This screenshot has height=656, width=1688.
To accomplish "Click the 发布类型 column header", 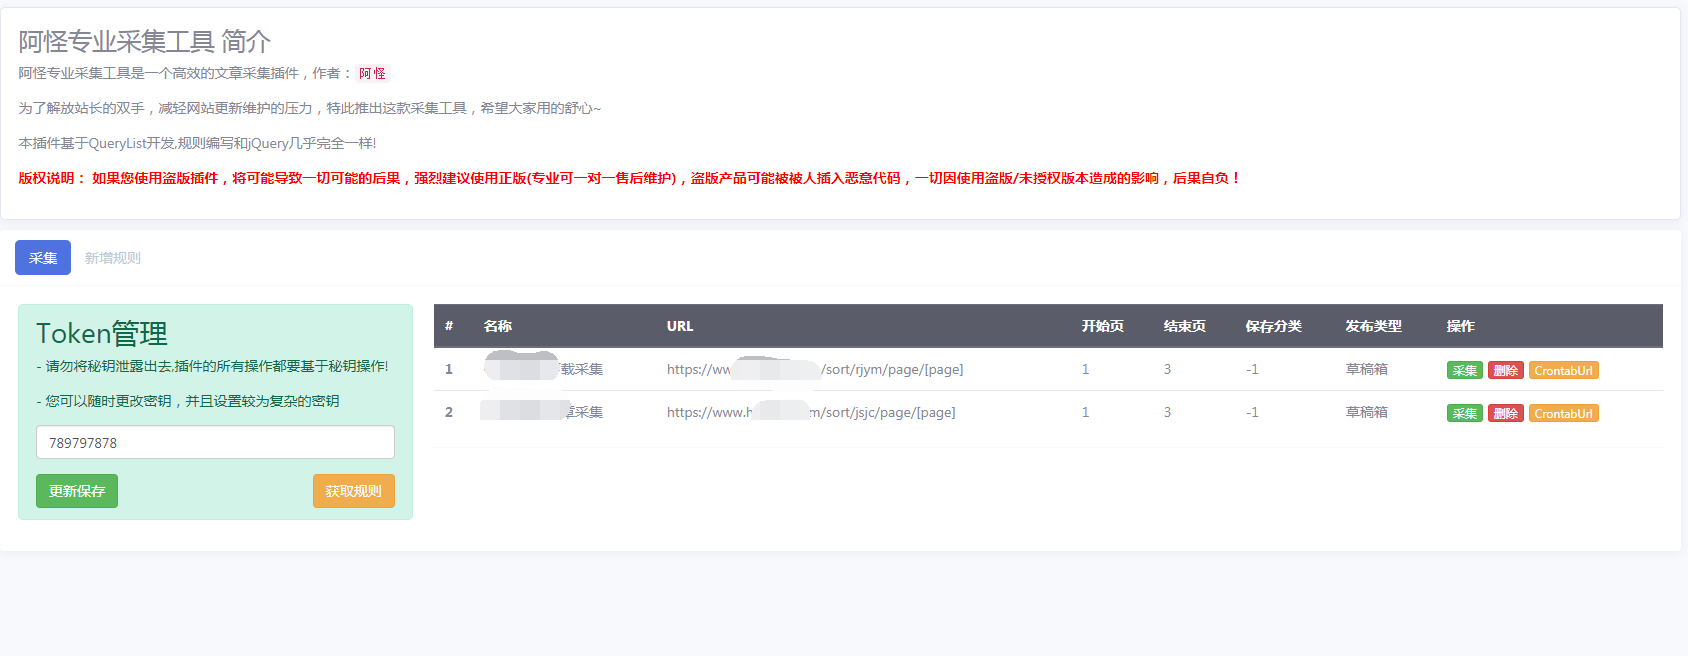I will [1373, 326].
